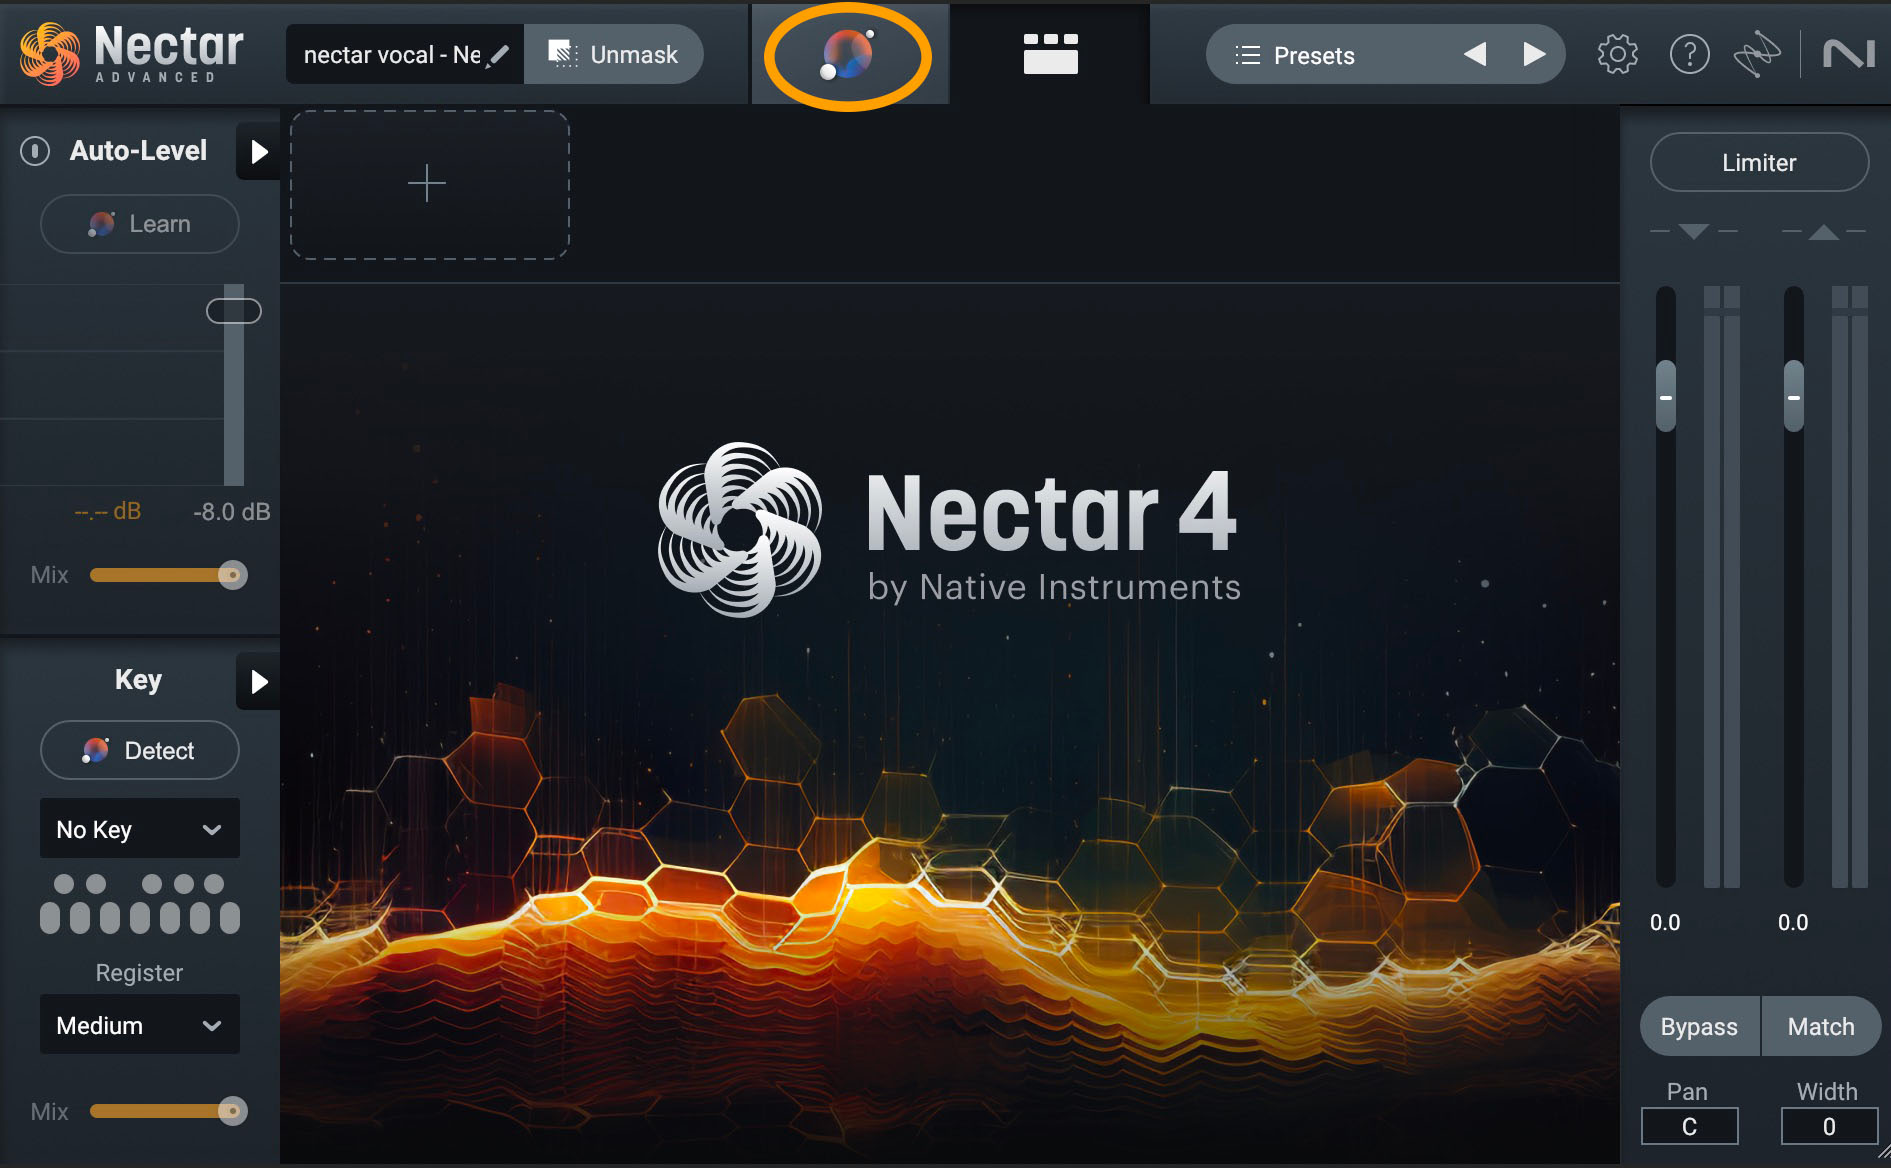The image size is (1891, 1168).
Task: Load the previous preset
Action: click(1474, 54)
